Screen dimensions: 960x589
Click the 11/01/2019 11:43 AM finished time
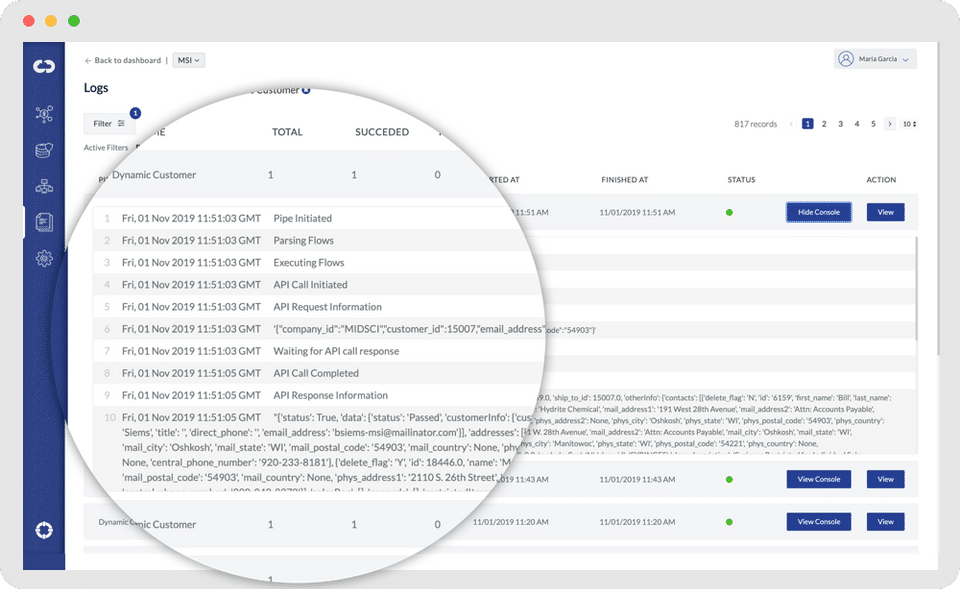[x=637, y=479]
